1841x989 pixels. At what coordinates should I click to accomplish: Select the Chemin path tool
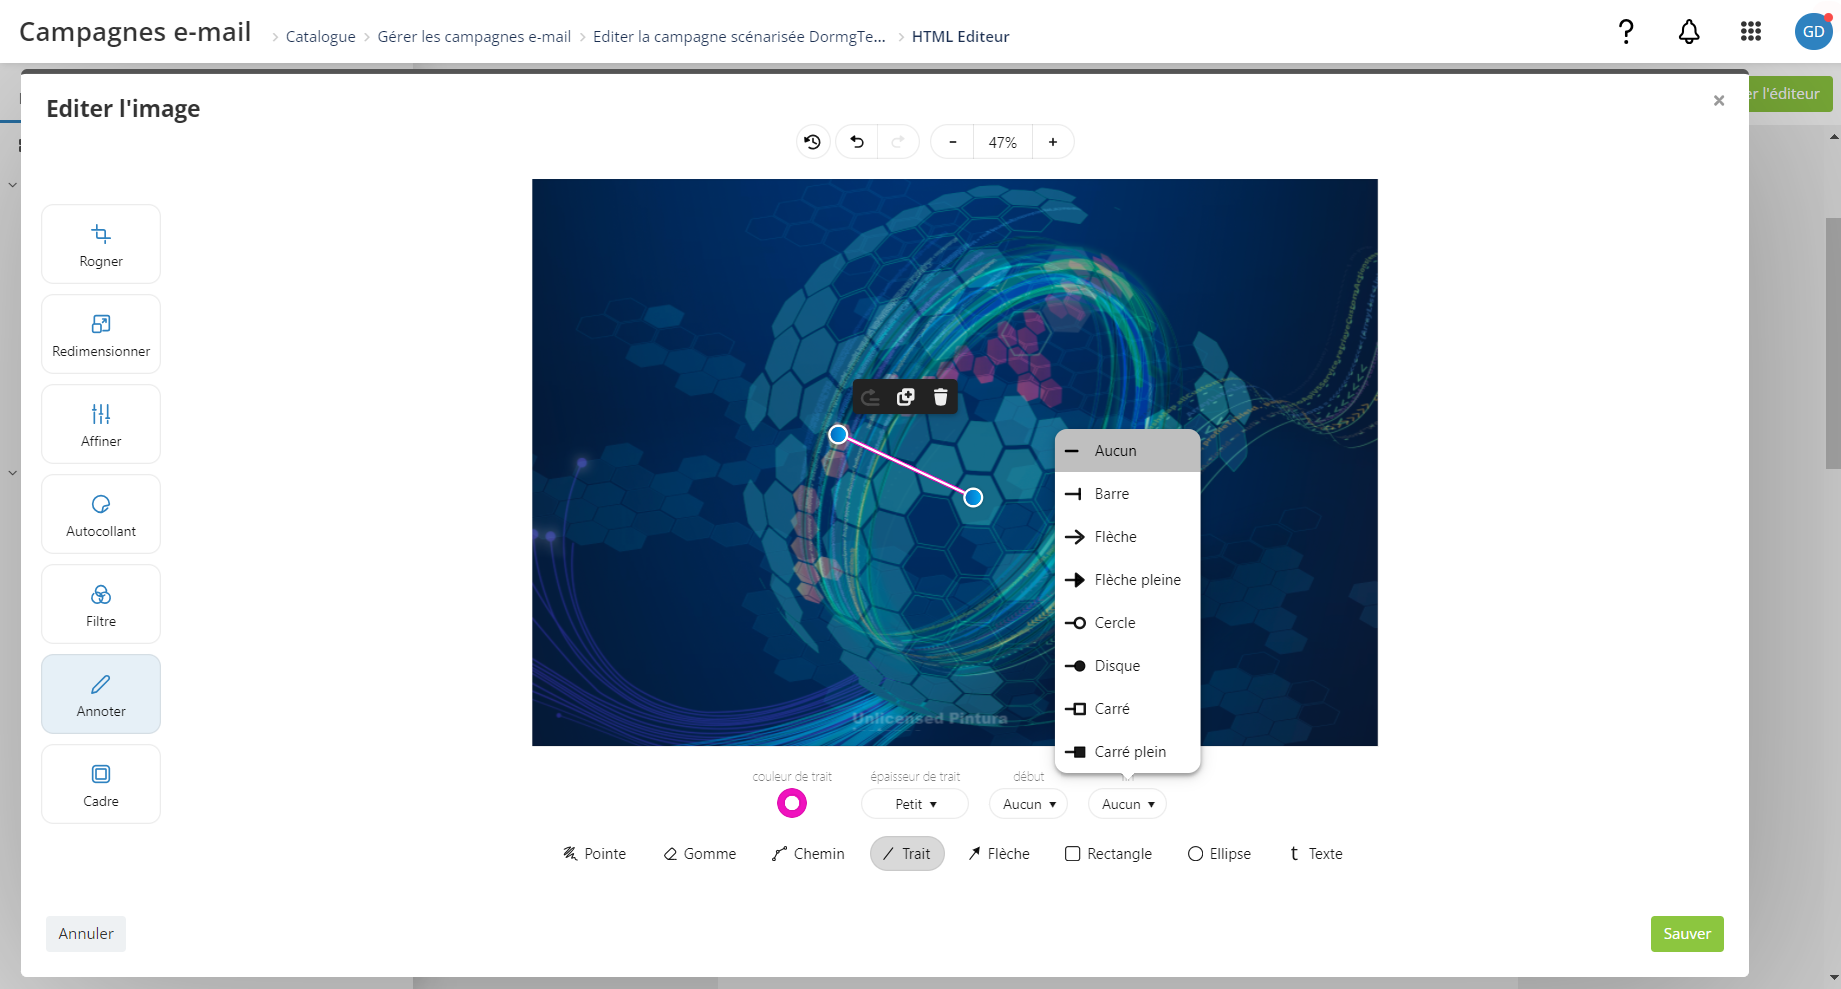(x=808, y=854)
